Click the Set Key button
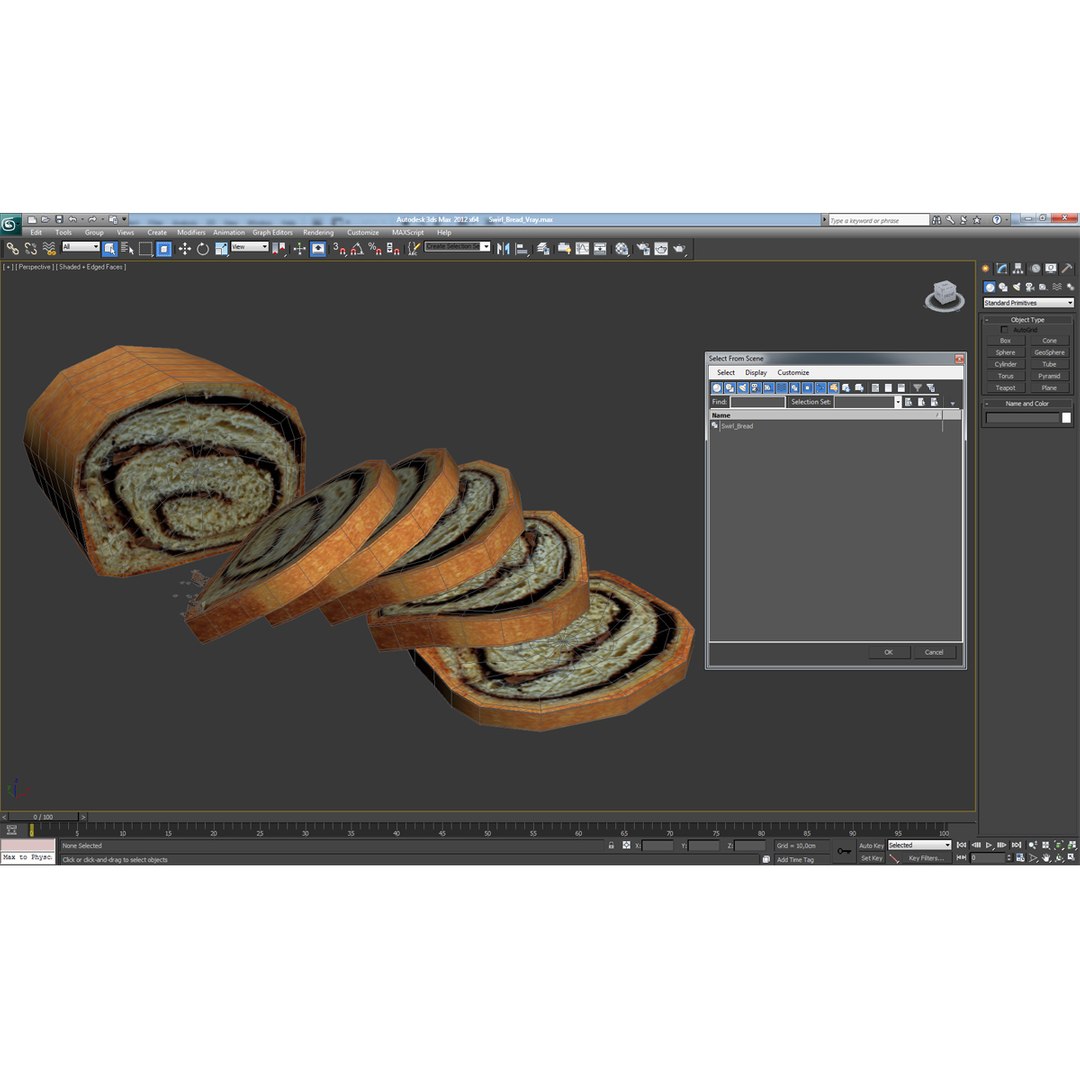This screenshot has width=1080, height=1080. [x=871, y=858]
